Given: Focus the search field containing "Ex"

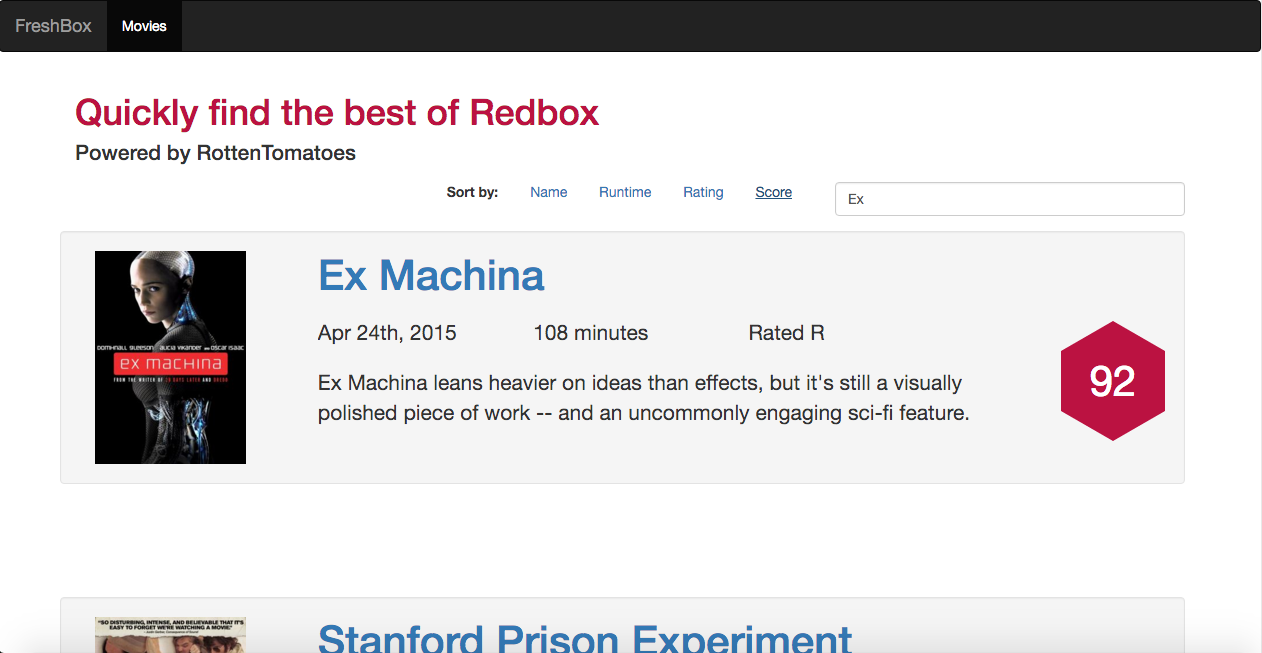Looking at the screenshot, I should click(x=1009, y=199).
